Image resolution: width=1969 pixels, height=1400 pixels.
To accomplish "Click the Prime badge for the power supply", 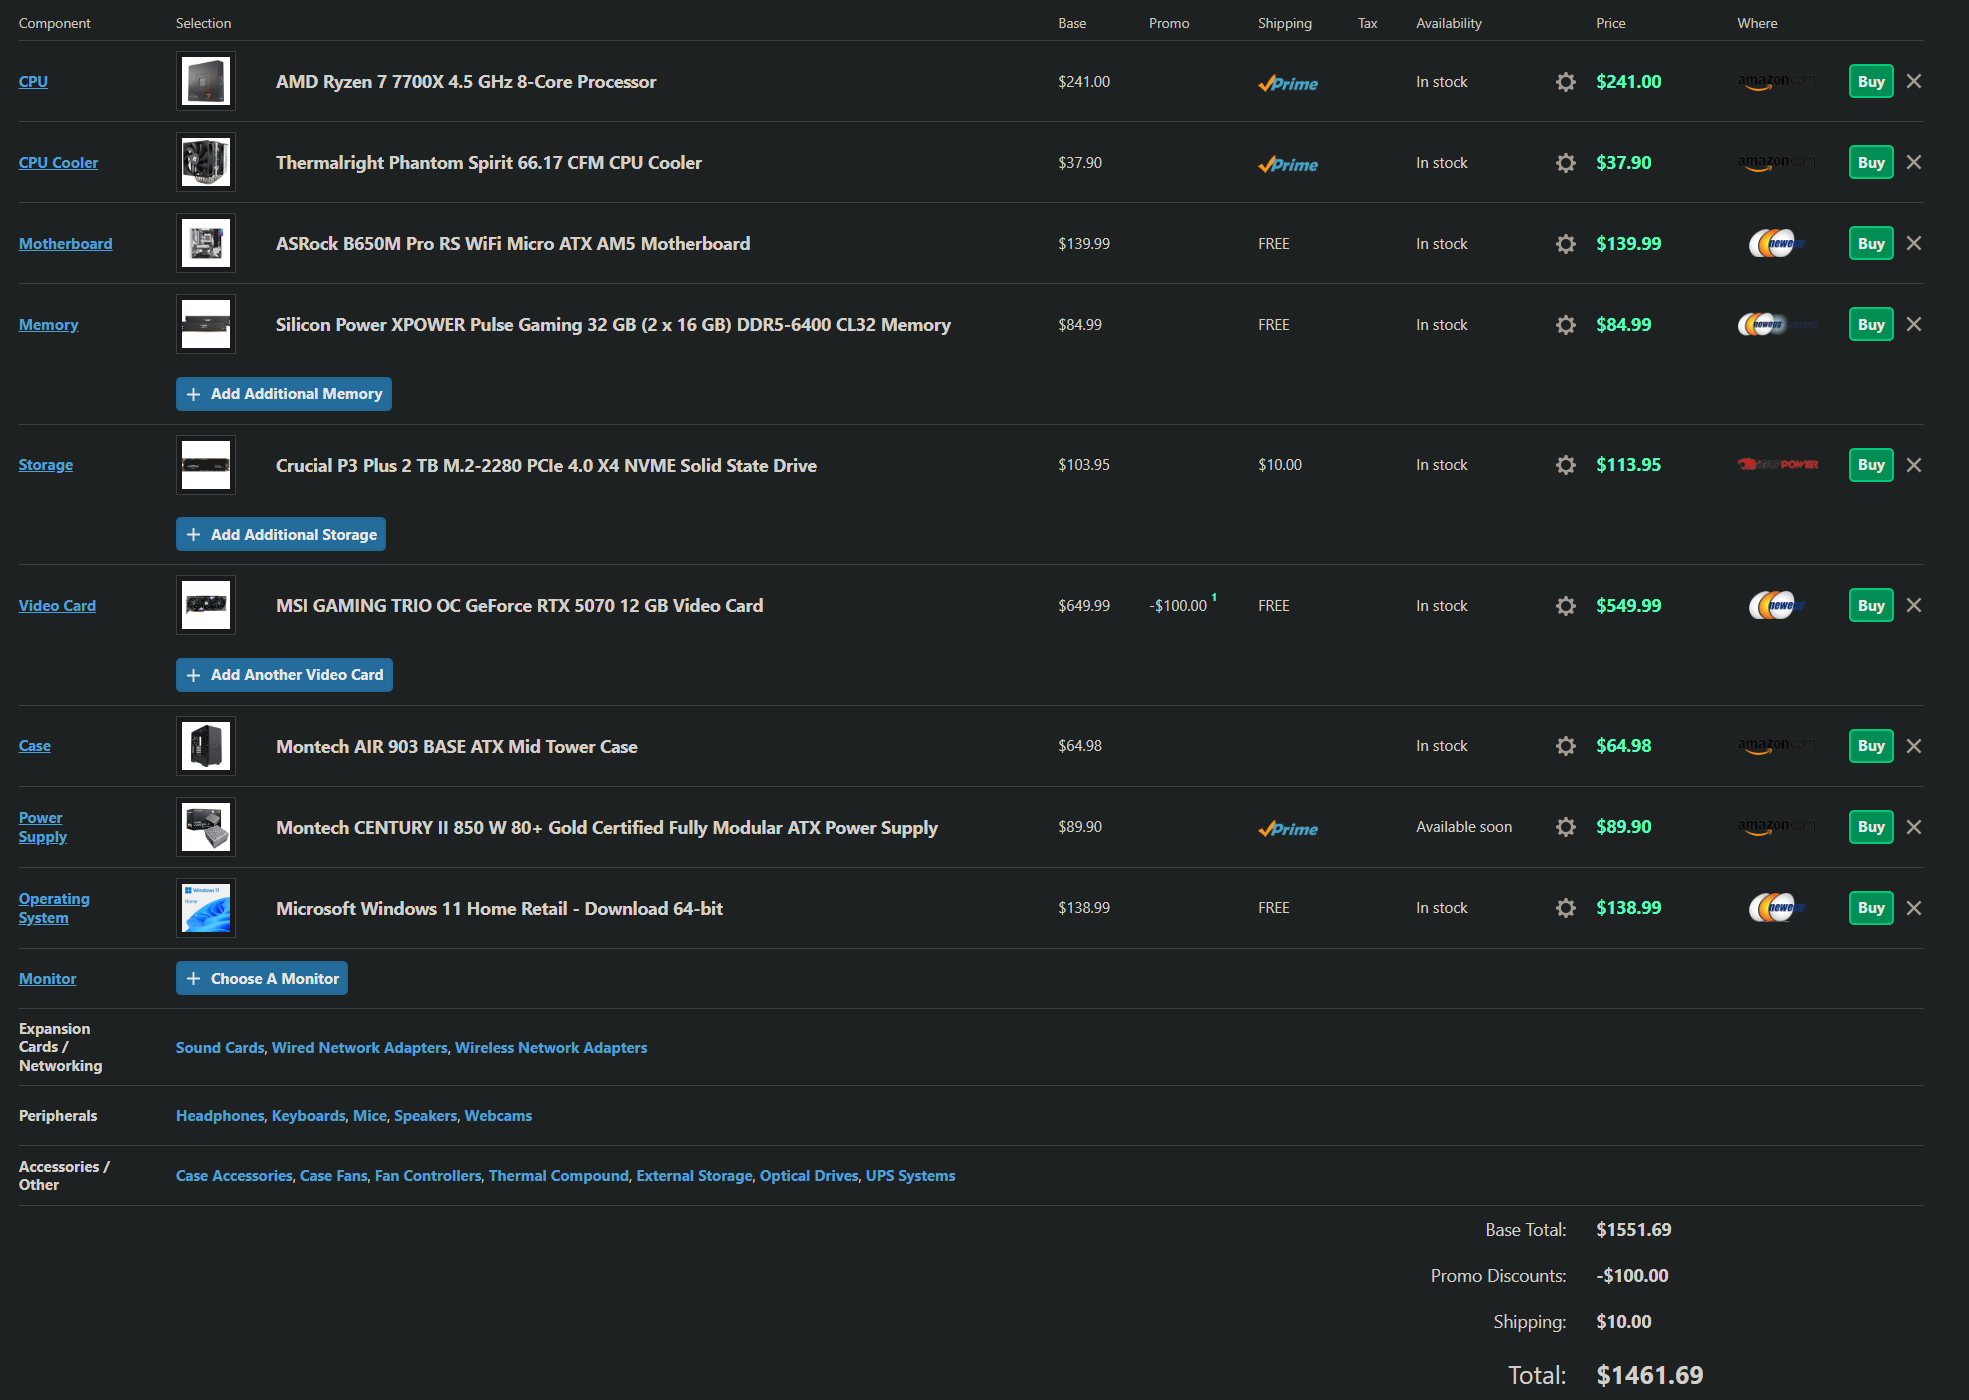I will 1288,829.
